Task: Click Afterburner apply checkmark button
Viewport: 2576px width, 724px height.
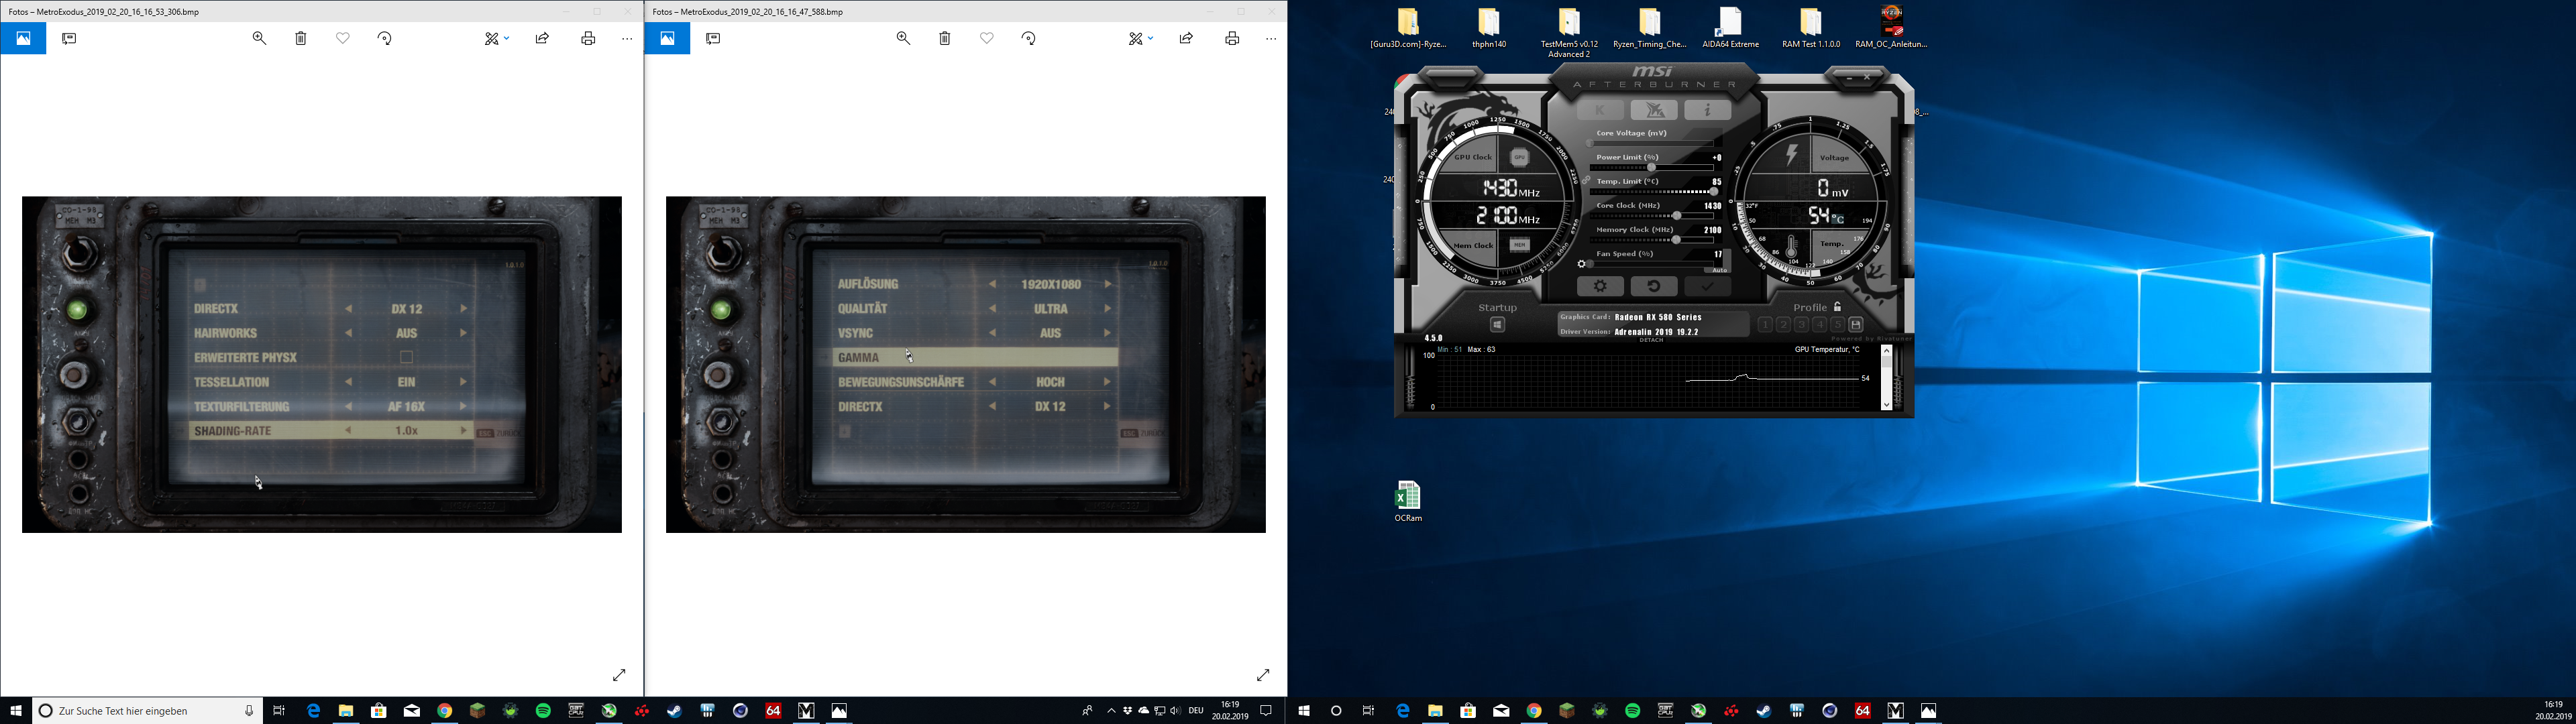Action: point(1708,287)
